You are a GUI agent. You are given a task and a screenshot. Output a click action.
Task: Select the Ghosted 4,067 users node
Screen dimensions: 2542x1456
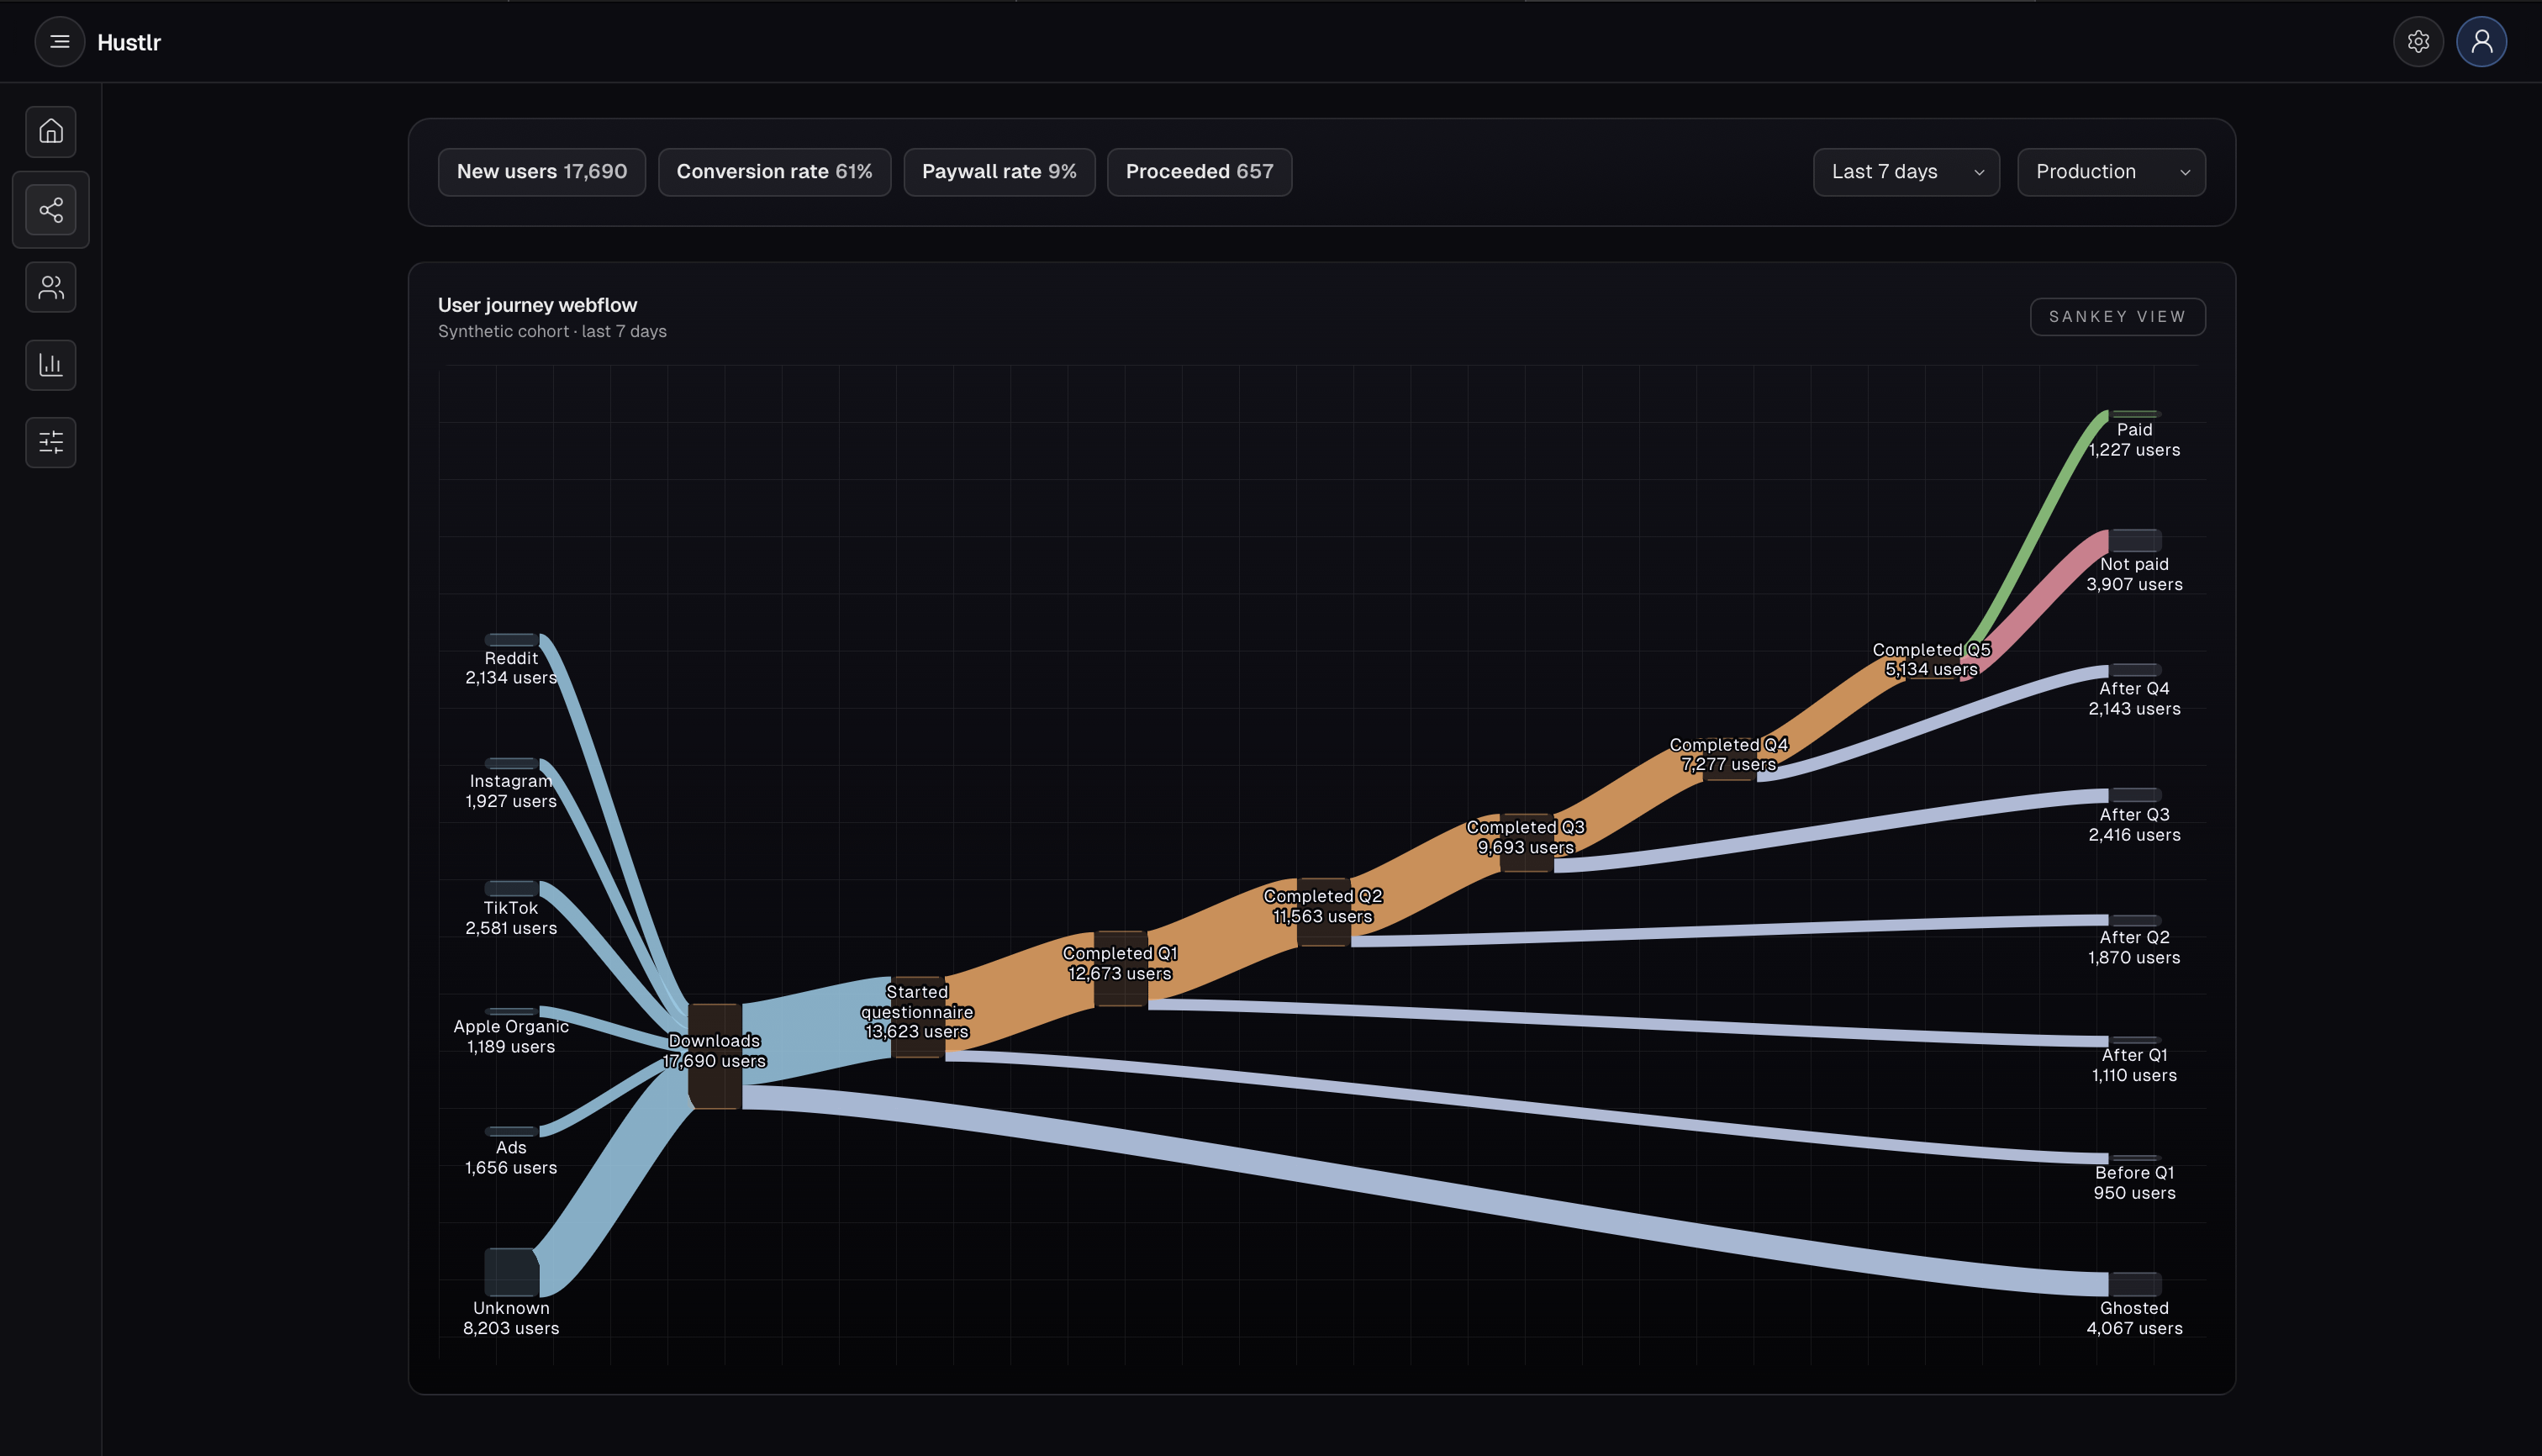2135,1284
